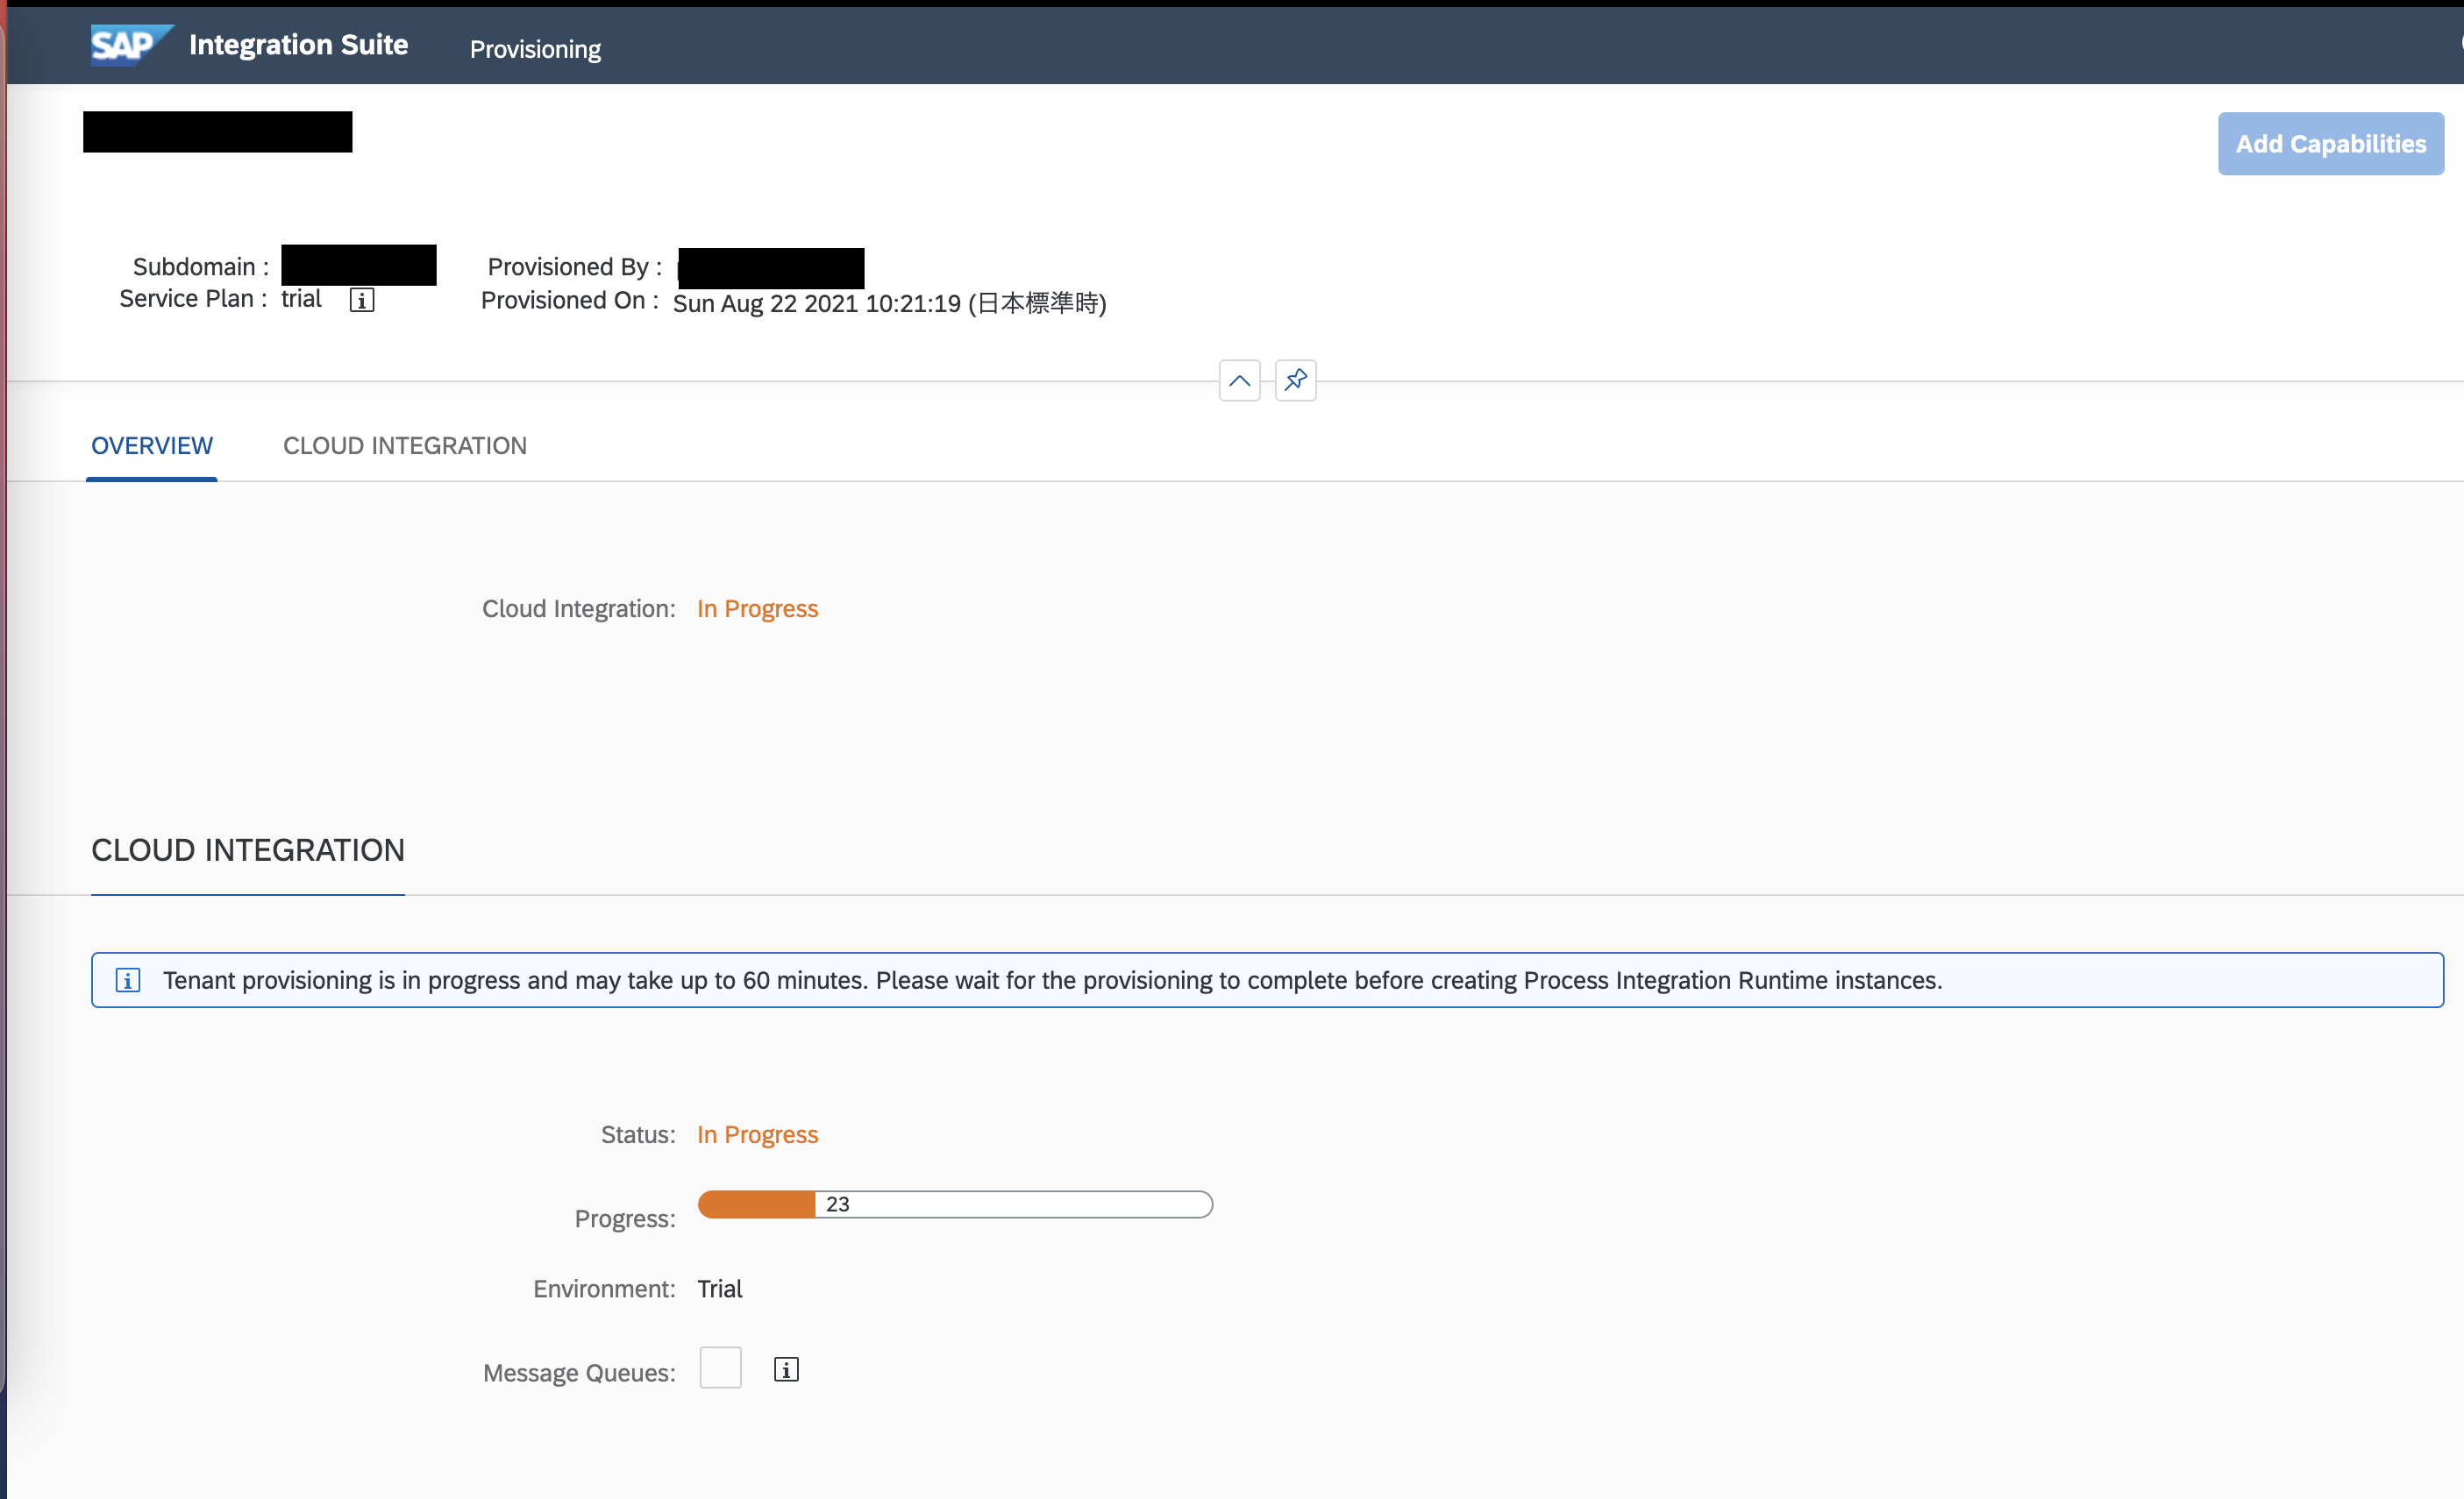The image size is (2464, 1499).
Task: Click the Add Capabilities button
Action: pos(2330,144)
